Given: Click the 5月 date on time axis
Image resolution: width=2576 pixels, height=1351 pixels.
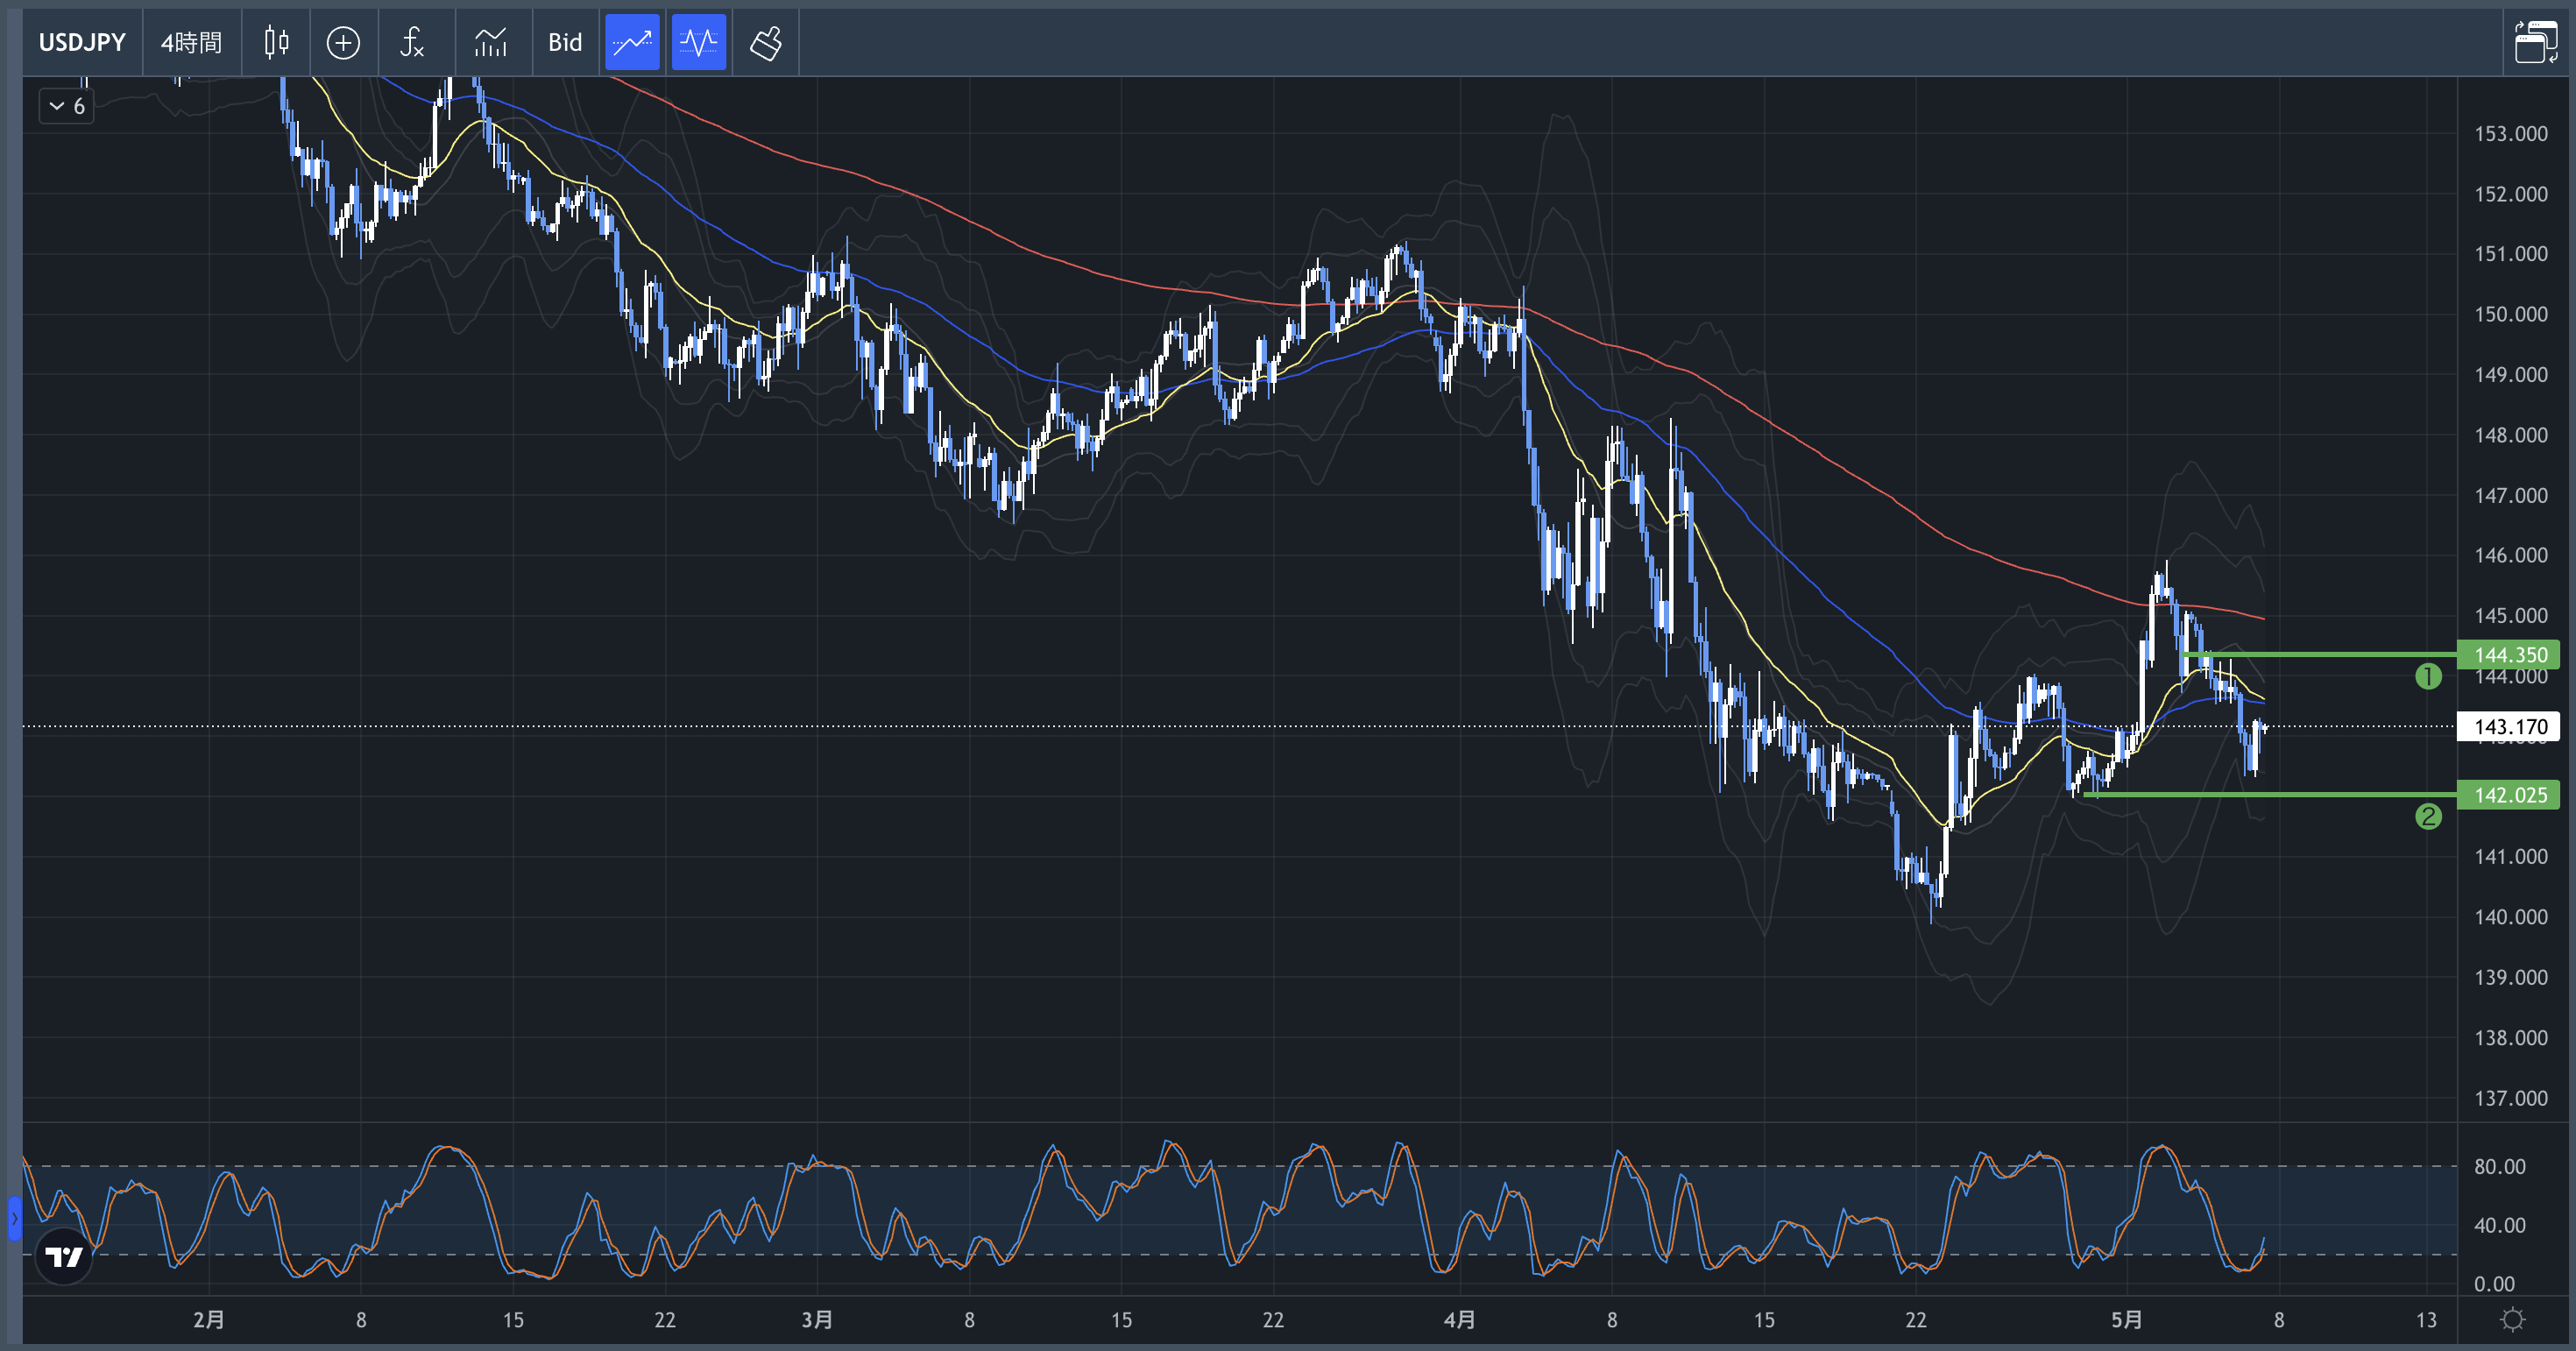Looking at the screenshot, I should [2126, 1320].
